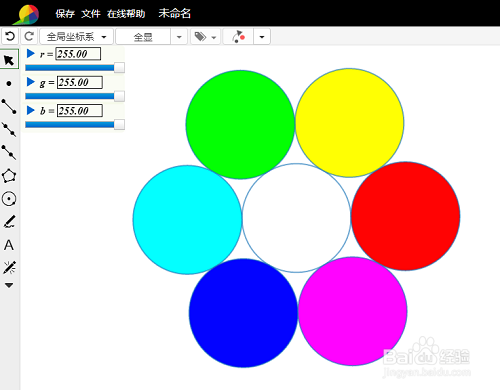Click the undo arrow button
Screen dimensions: 500x390
point(10,36)
